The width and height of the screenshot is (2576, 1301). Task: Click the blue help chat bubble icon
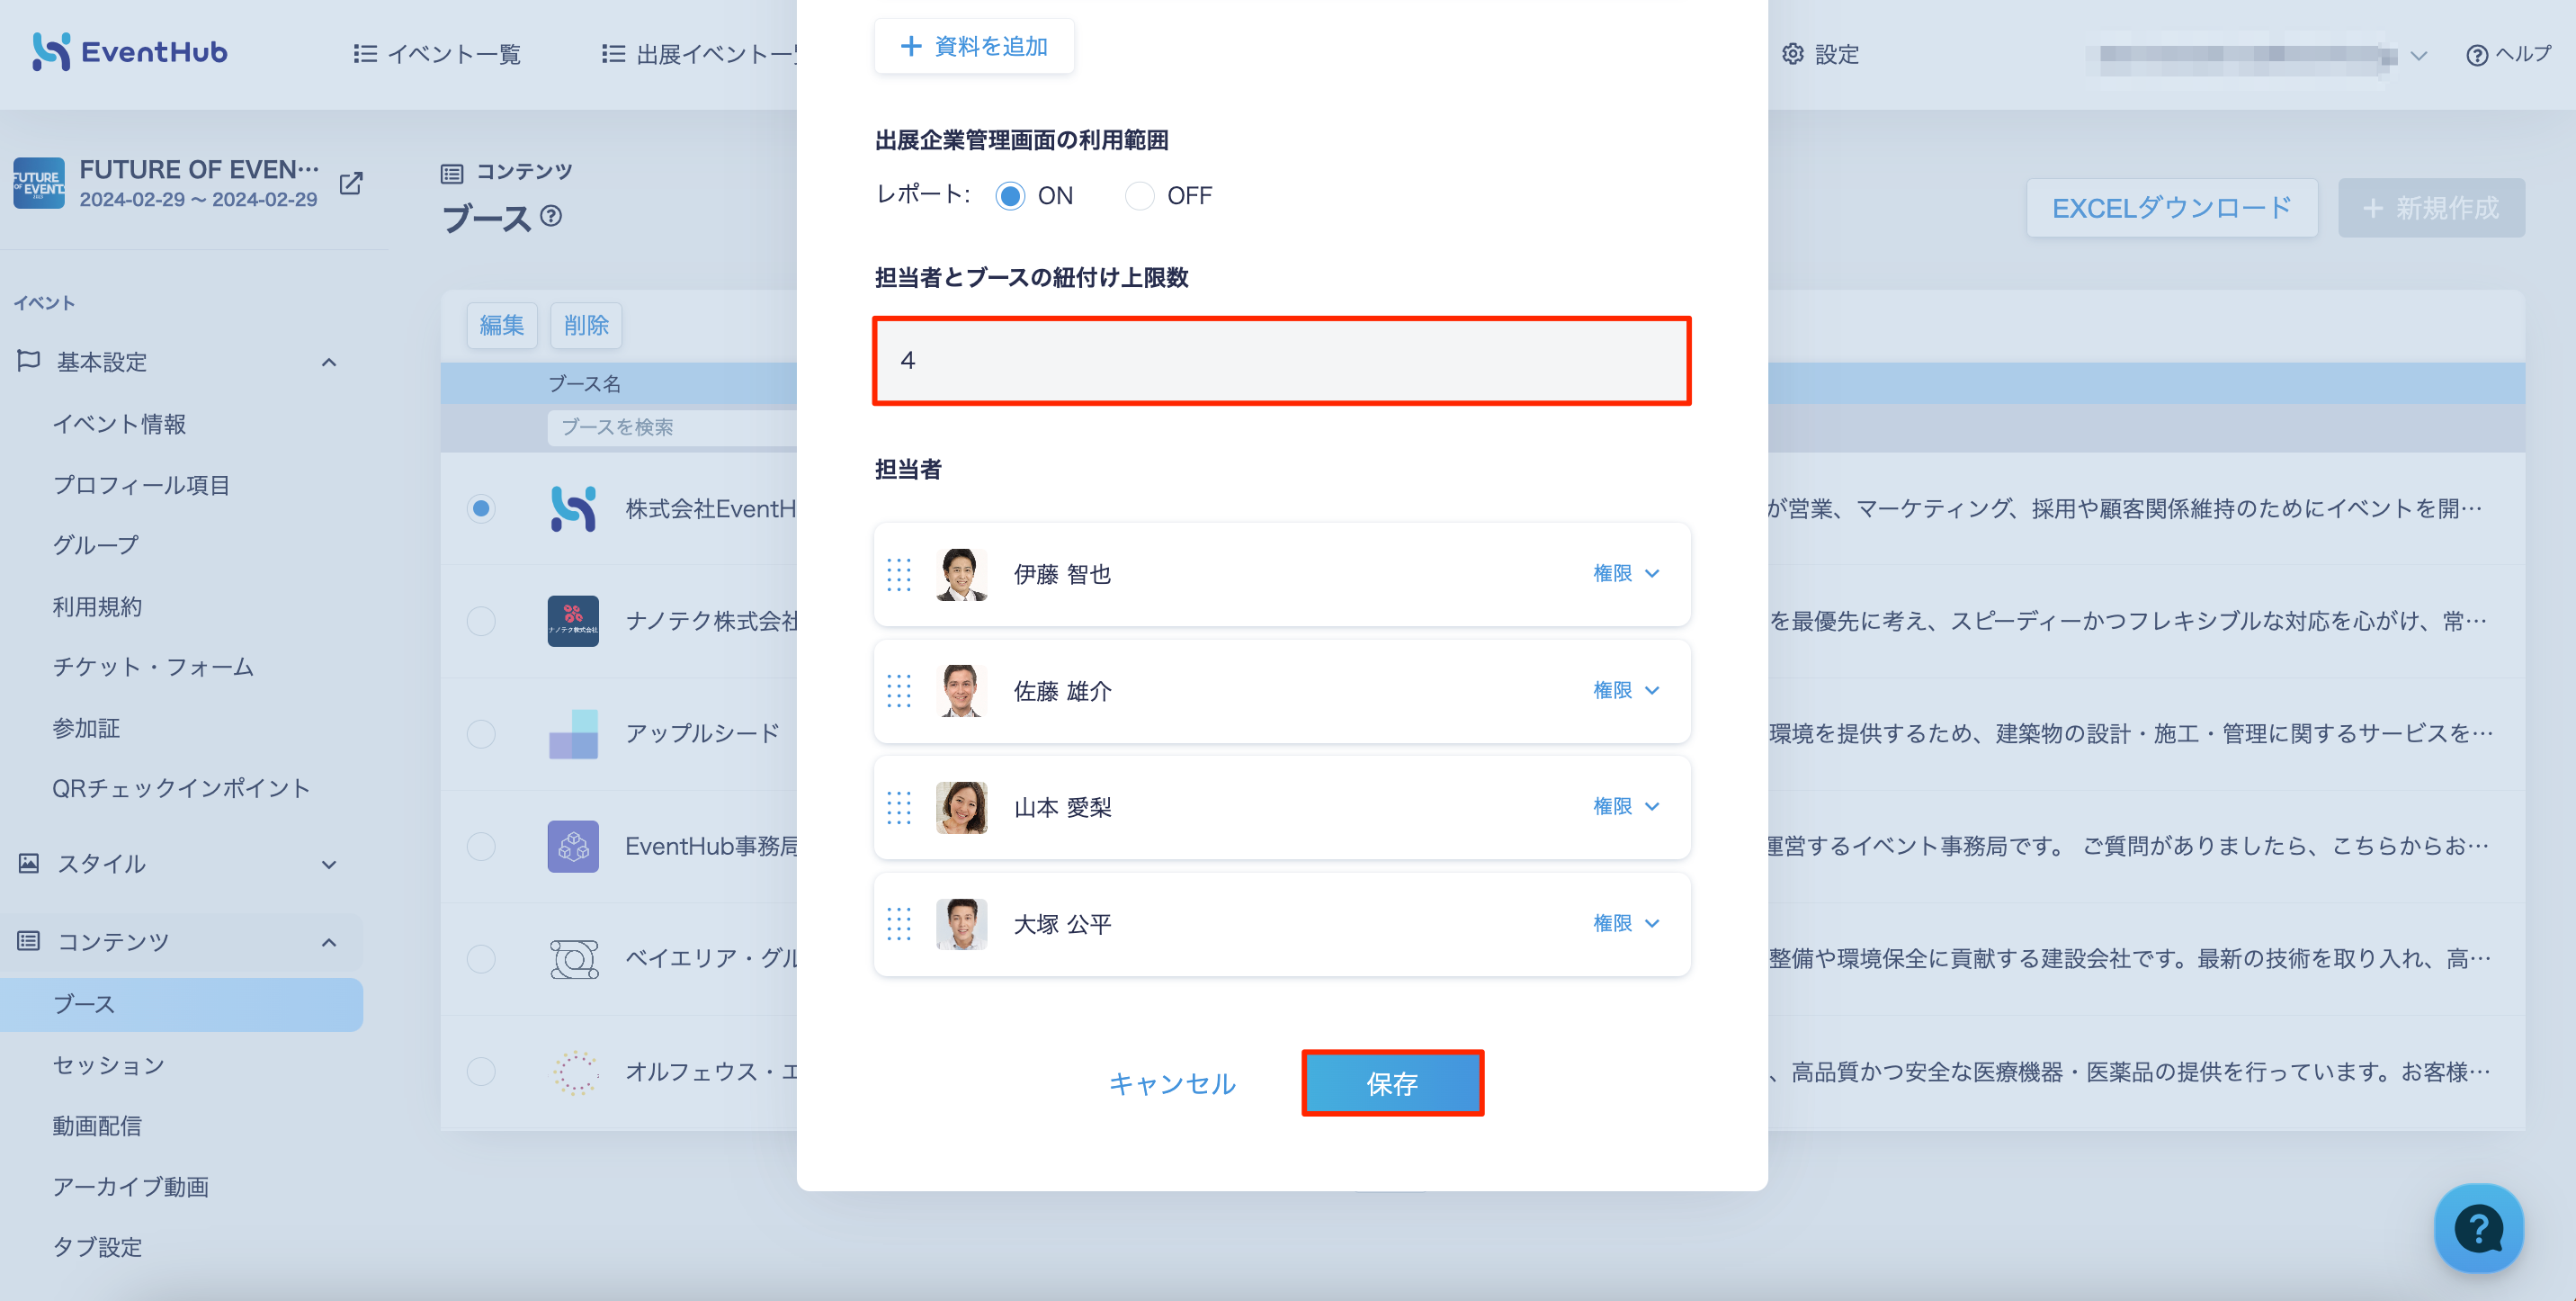pyautogui.click(x=2478, y=1228)
